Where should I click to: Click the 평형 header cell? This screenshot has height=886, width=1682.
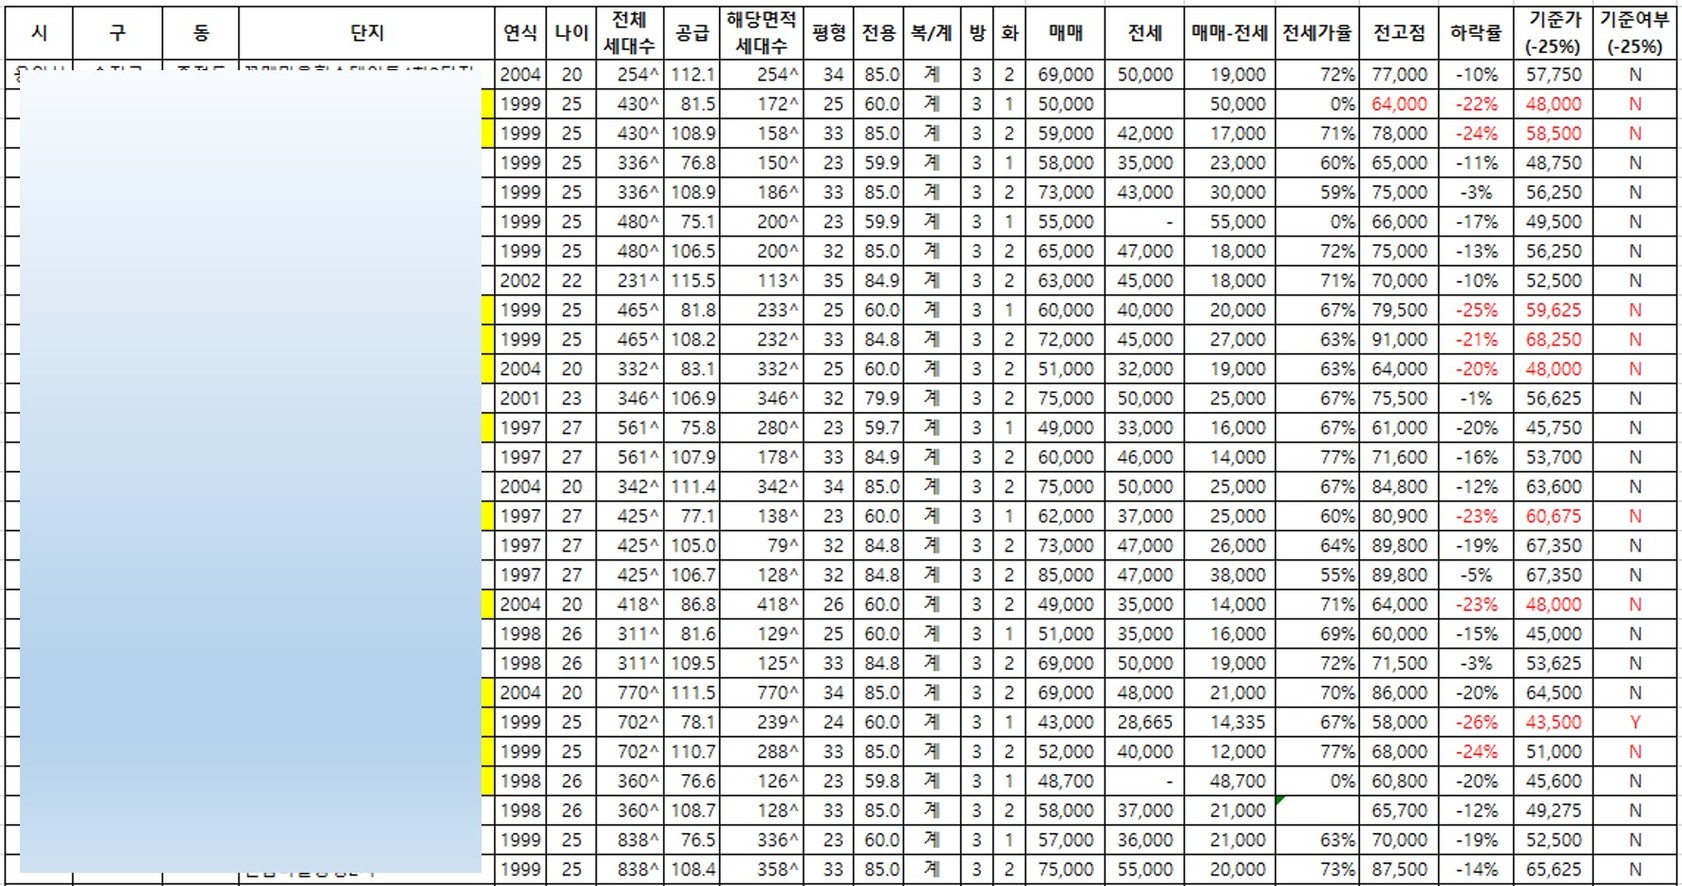(829, 33)
